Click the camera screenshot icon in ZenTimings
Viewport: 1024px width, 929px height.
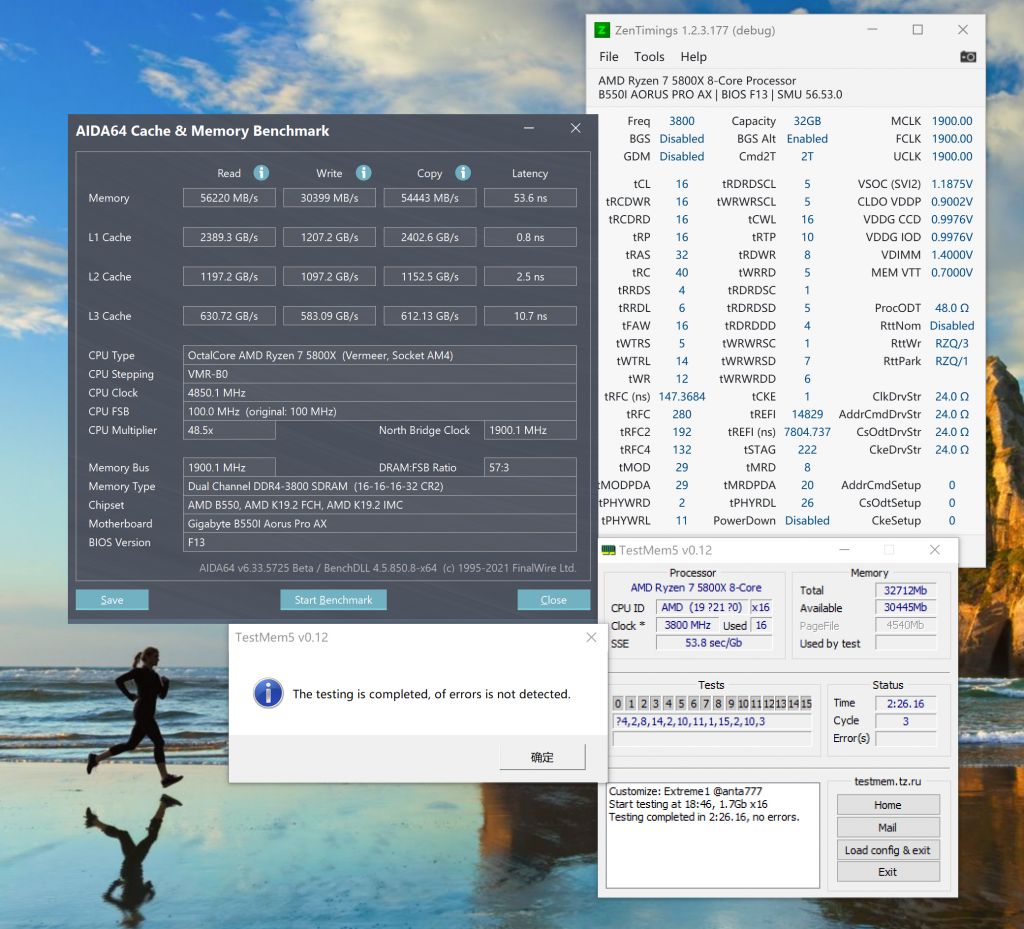click(967, 57)
